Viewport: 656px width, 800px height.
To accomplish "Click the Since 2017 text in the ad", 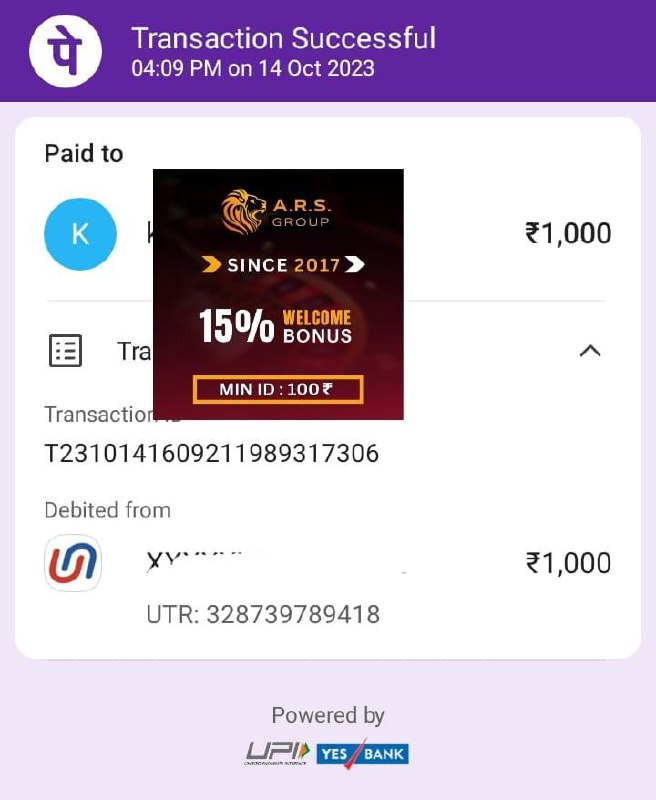I will coord(283,265).
